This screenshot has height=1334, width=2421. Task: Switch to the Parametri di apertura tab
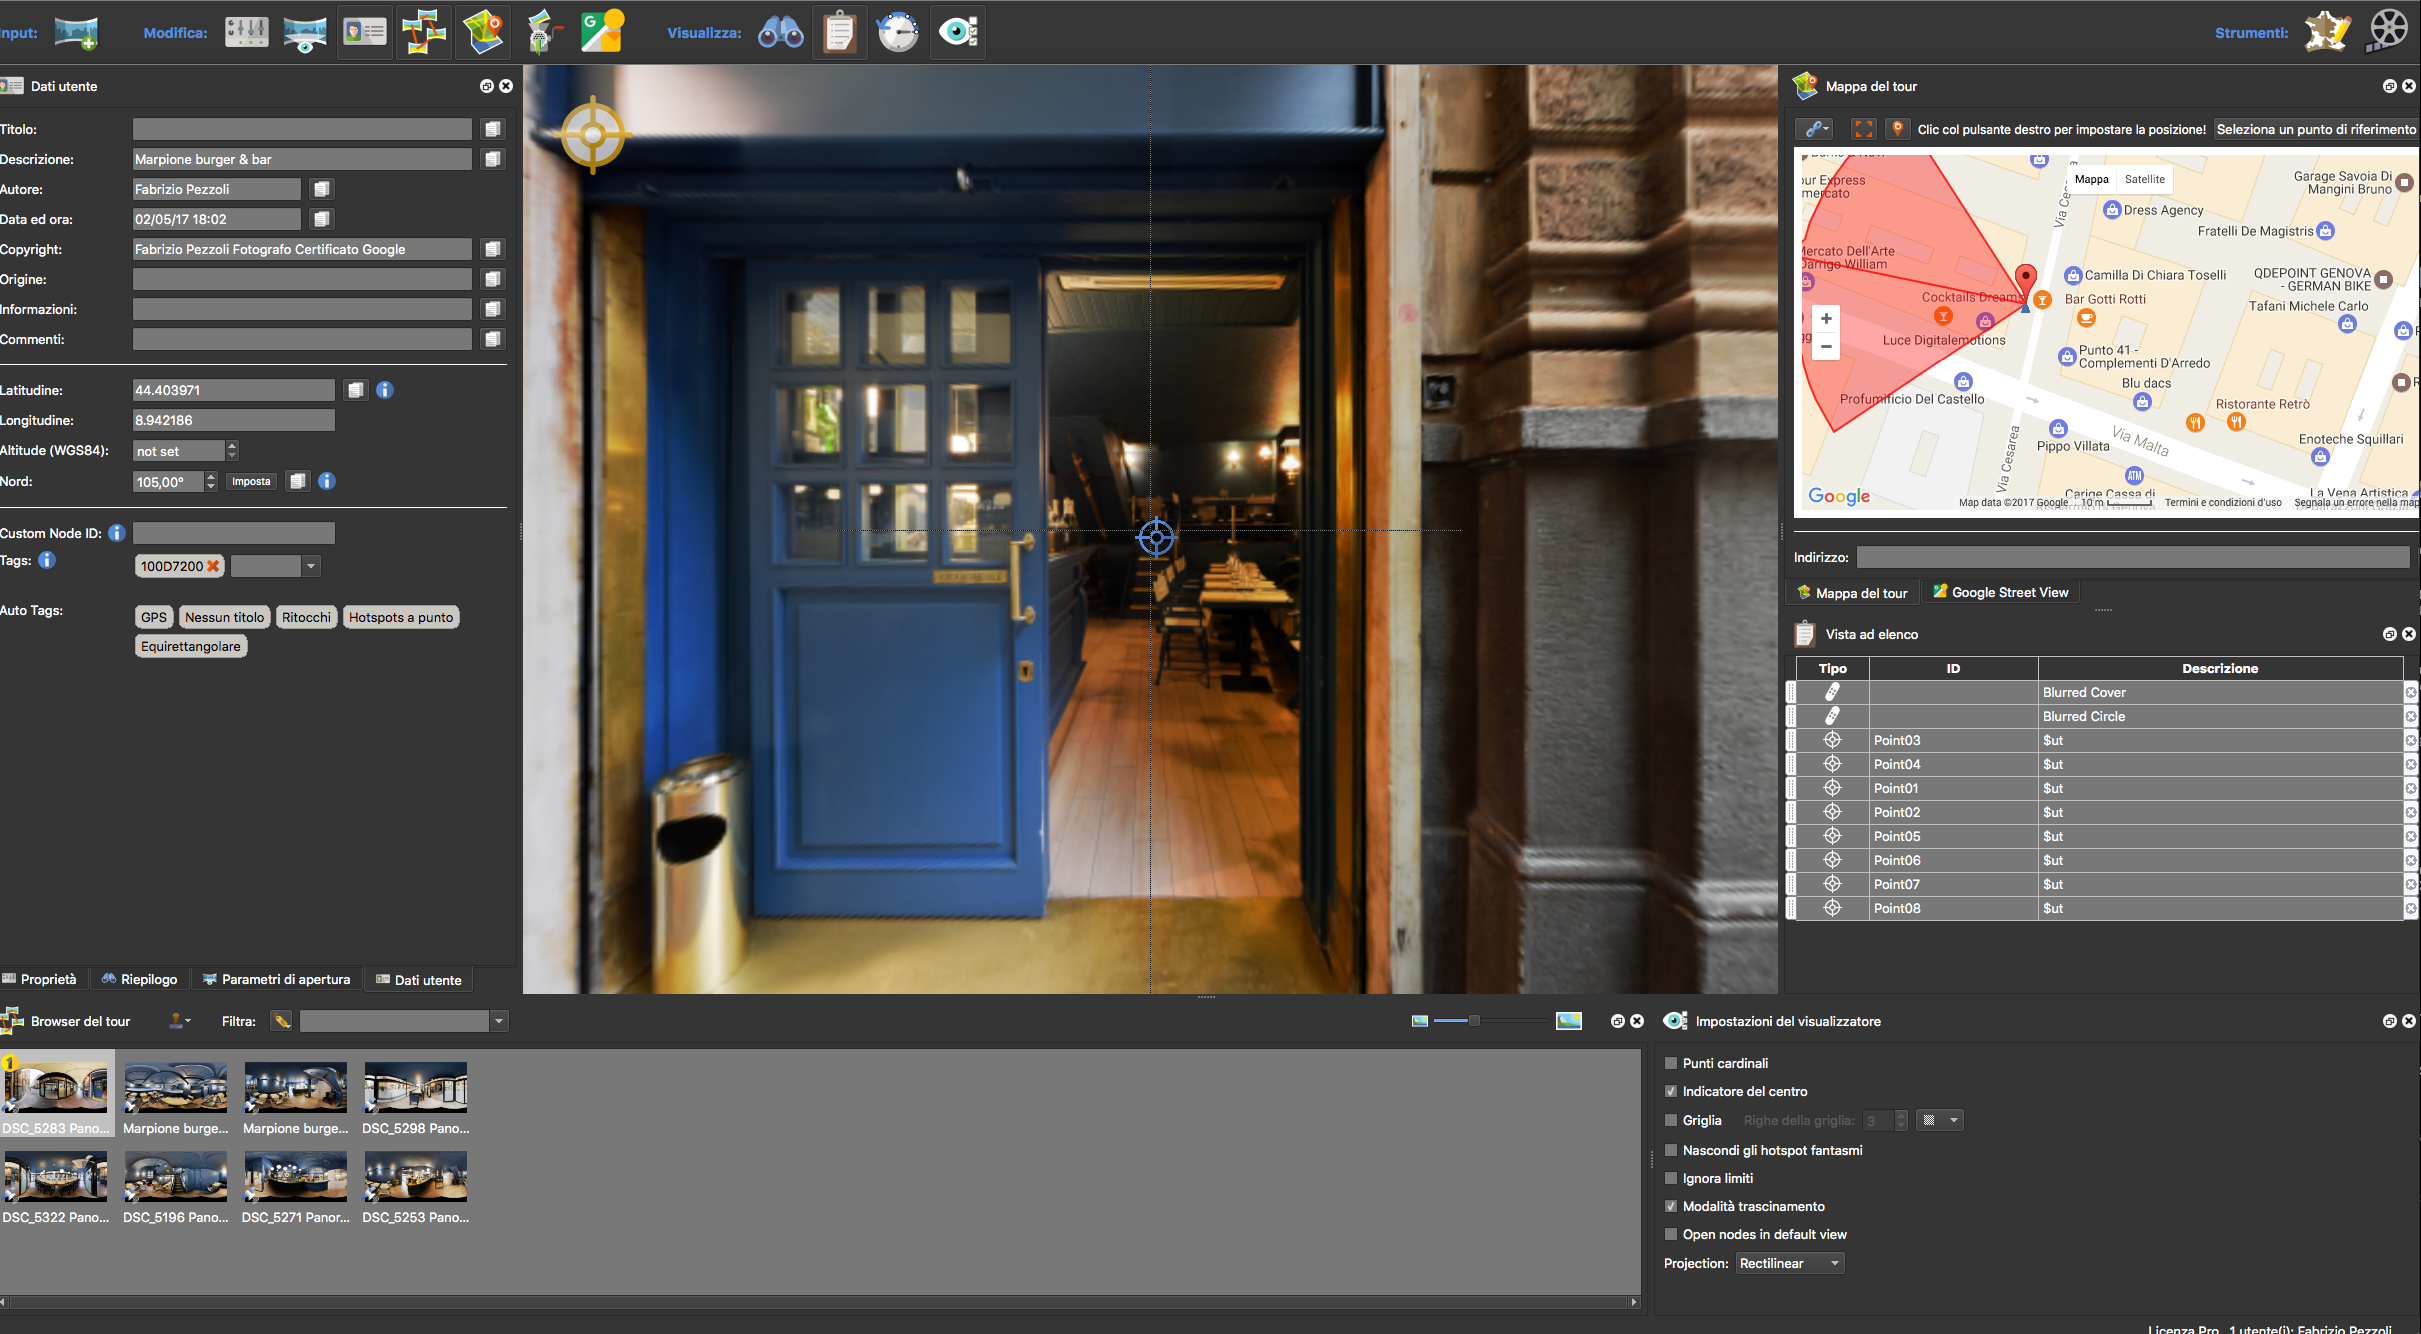276,980
